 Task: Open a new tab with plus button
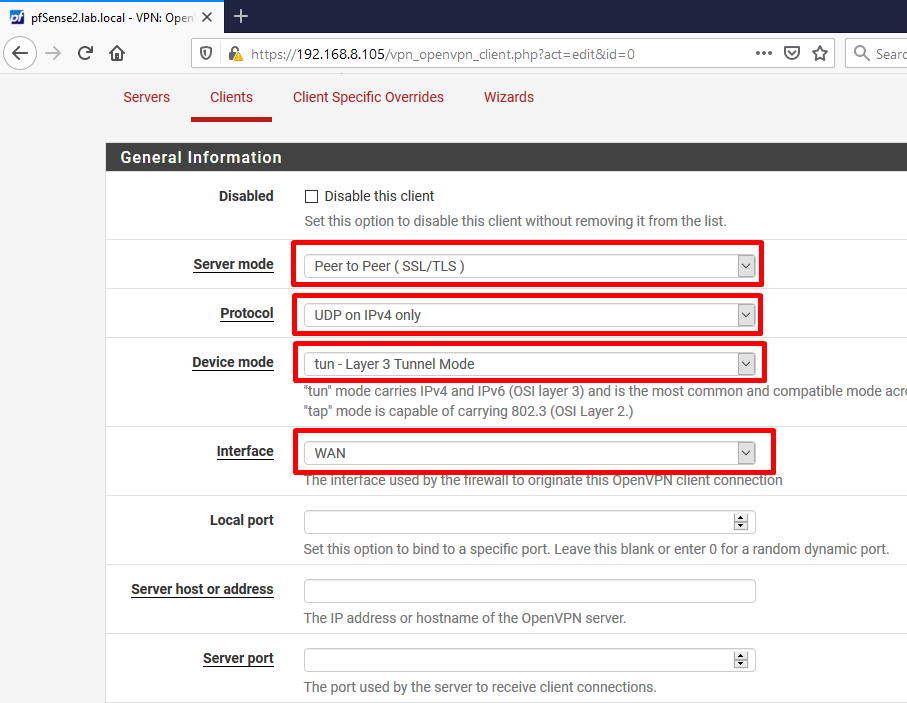tap(241, 16)
